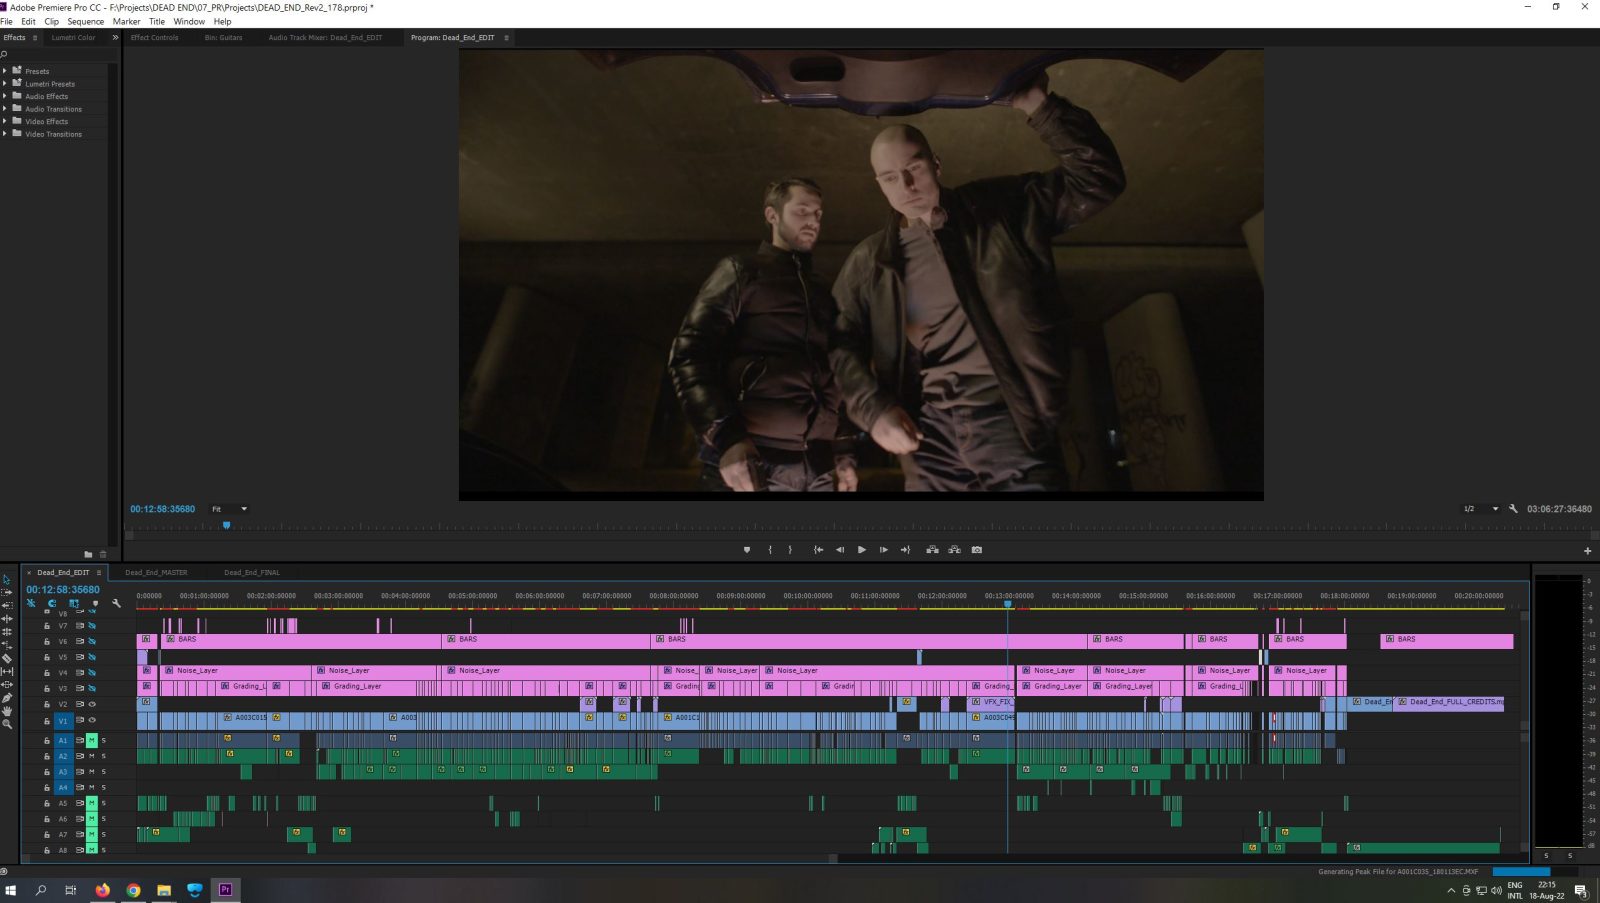Mute audio track A2
Screen dimensions: 1600x903
pyautogui.click(x=92, y=756)
